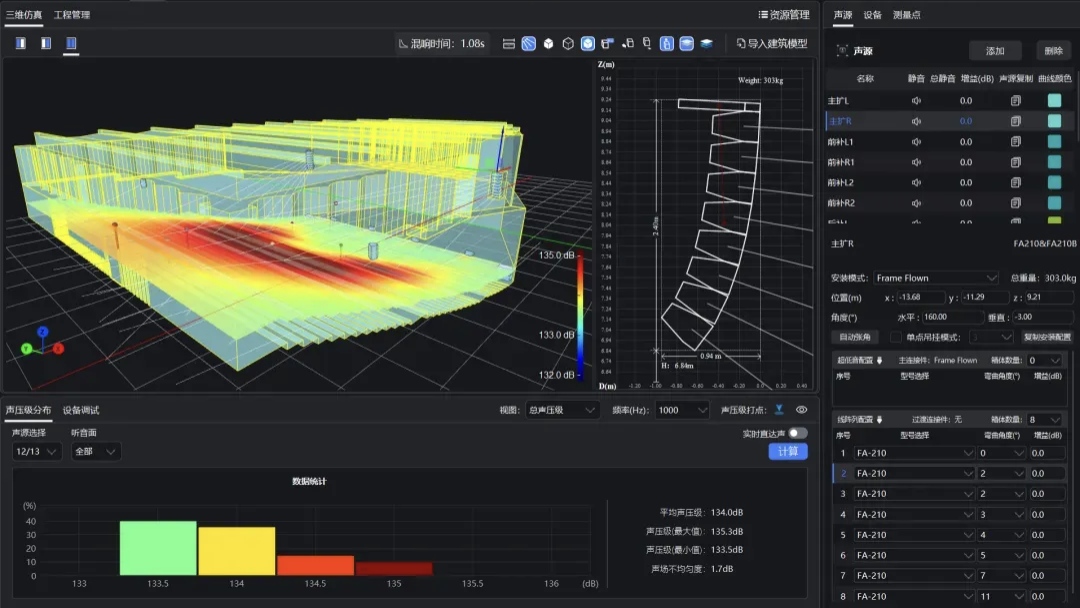Switch to the 设备调试 tab
The image size is (1080, 608).
coord(81,410)
